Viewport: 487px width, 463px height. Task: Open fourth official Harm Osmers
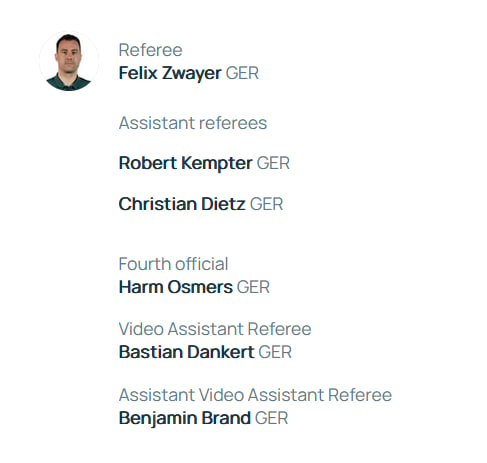(x=176, y=287)
